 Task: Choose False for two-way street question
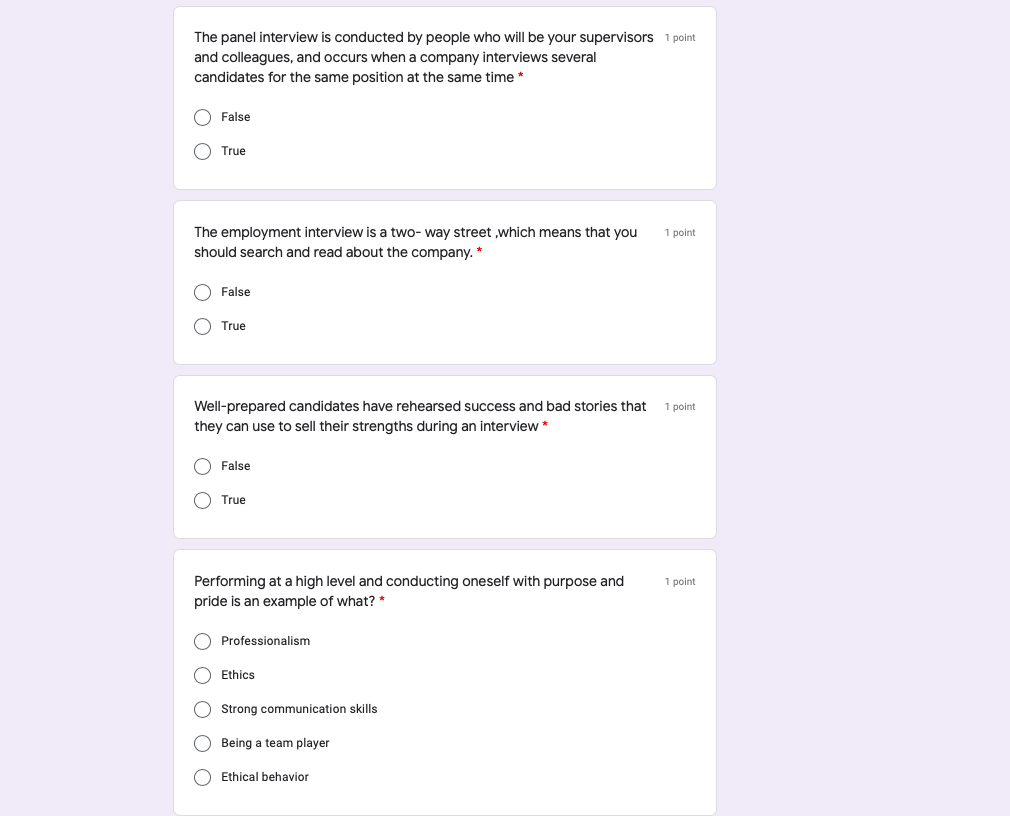(202, 292)
